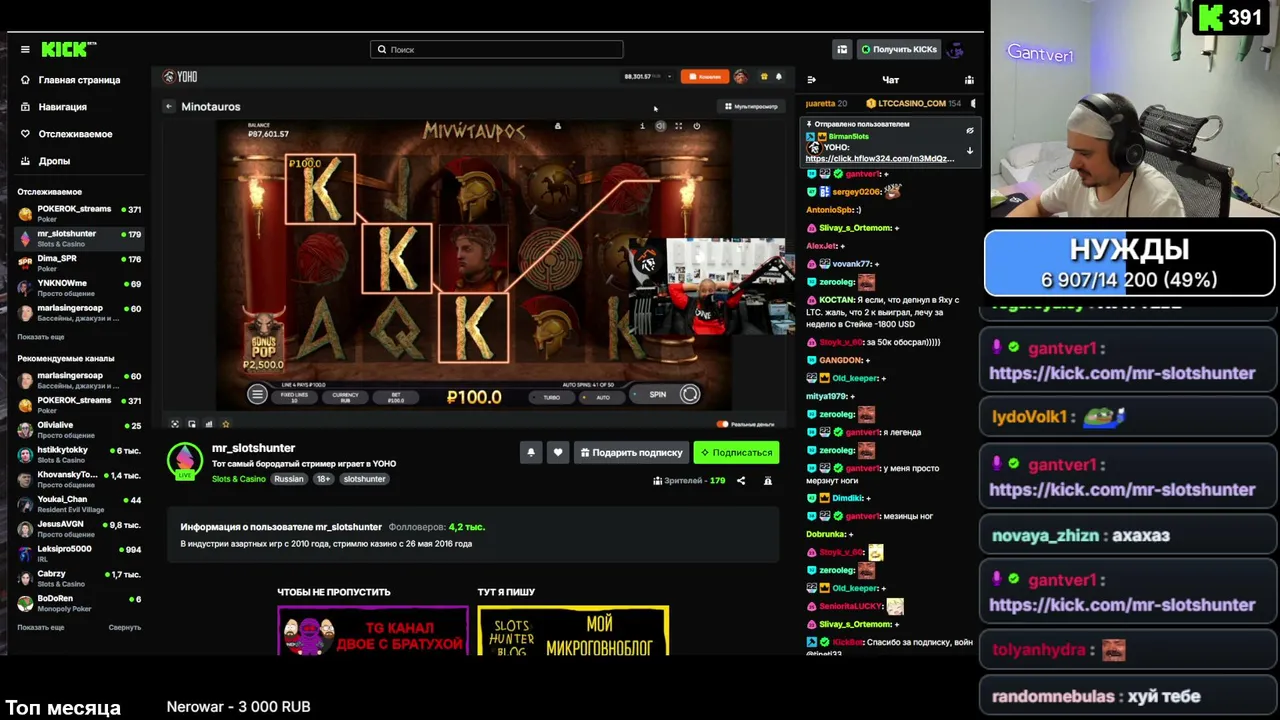
Task: Click the mr_slotshunter channel avatar
Action: click(184, 461)
